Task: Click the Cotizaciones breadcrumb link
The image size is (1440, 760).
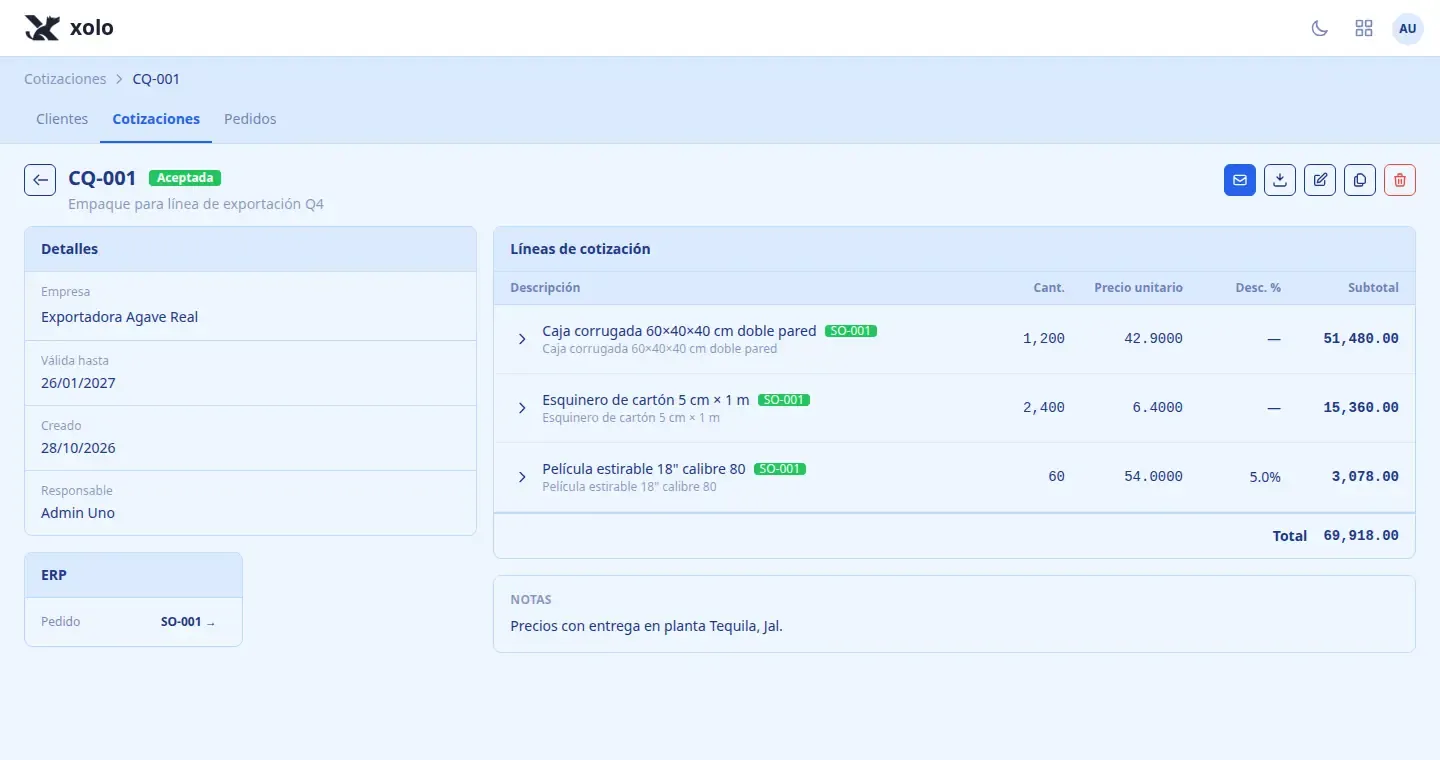Action: 65,79
